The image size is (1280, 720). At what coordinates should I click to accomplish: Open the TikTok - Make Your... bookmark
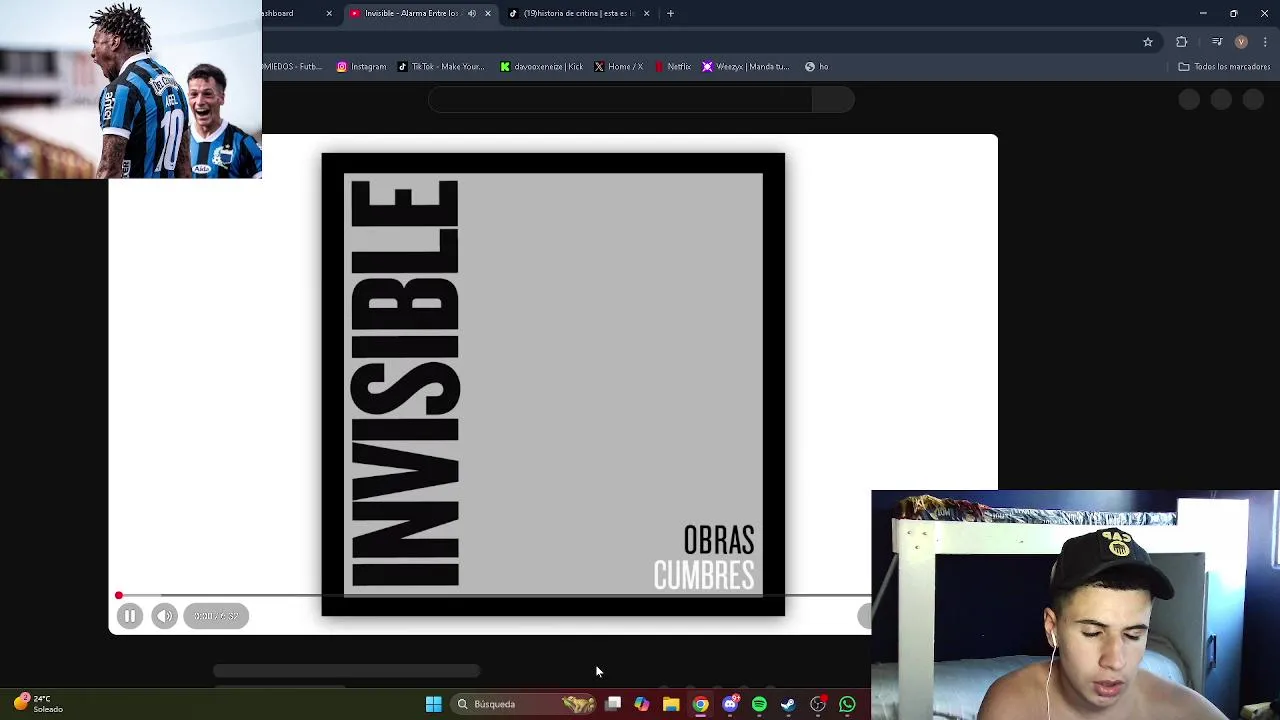pyautogui.click(x=441, y=67)
